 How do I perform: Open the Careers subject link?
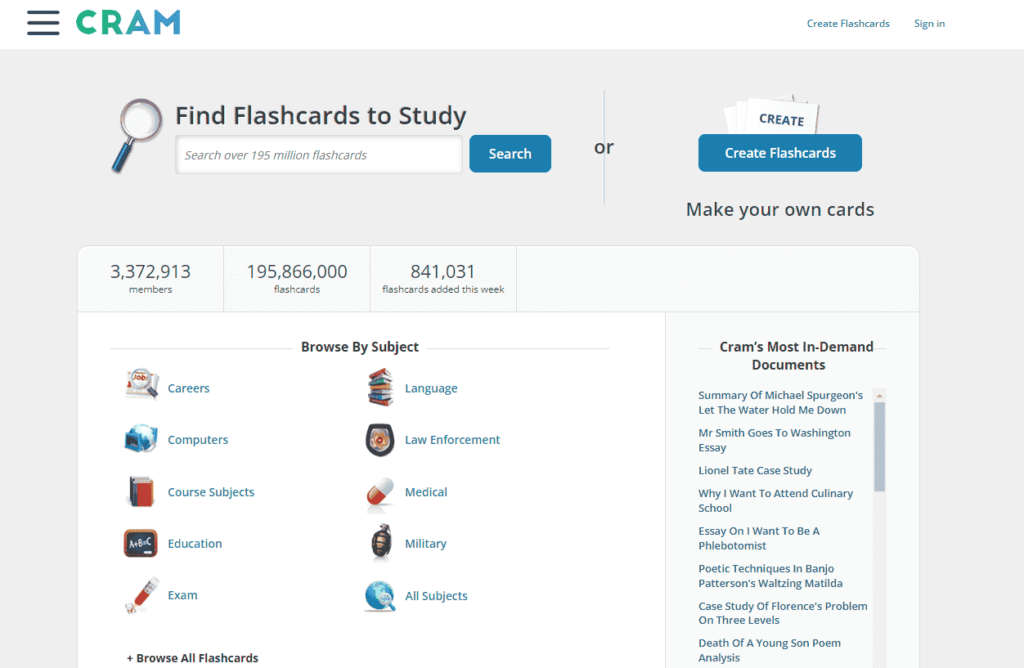coord(189,388)
